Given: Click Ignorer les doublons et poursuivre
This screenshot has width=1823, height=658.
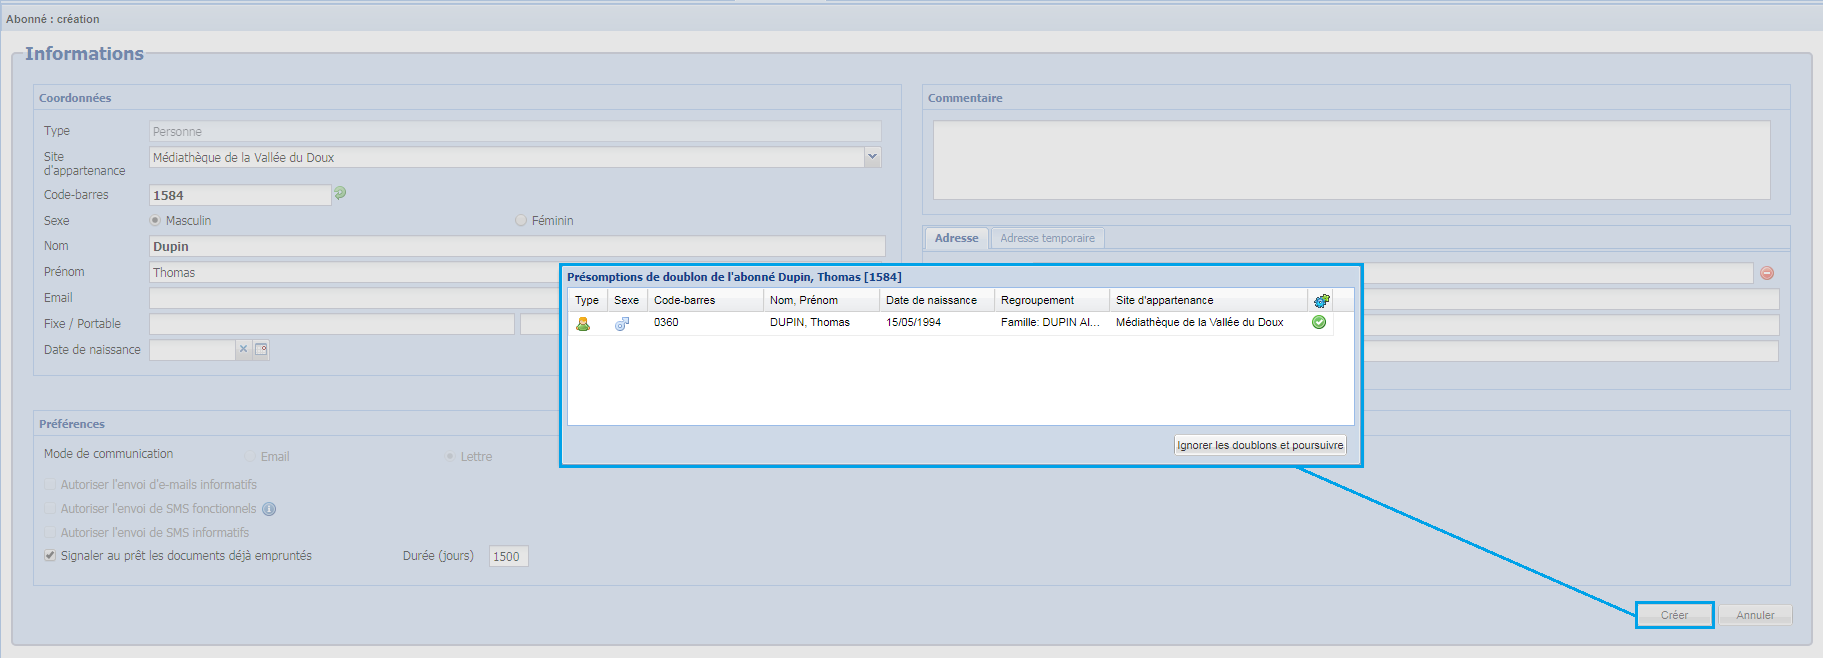Looking at the screenshot, I should pyautogui.click(x=1259, y=445).
